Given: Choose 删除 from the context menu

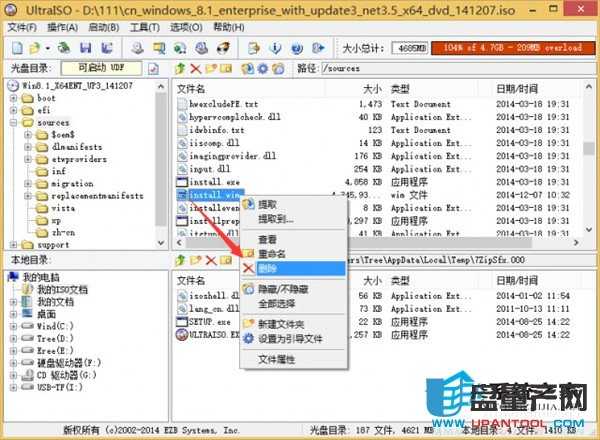Looking at the screenshot, I should point(268,269).
